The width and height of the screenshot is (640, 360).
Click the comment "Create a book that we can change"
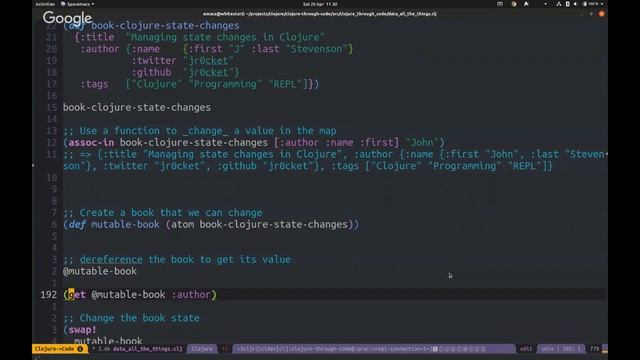point(163,213)
